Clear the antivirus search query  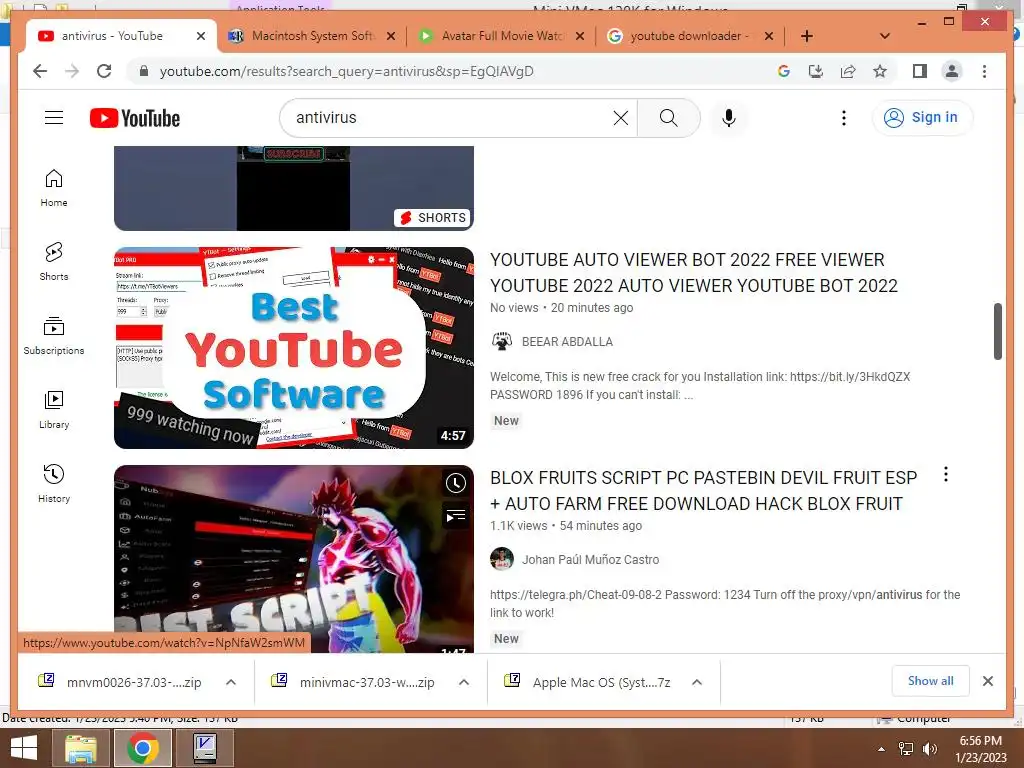point(620,118)
